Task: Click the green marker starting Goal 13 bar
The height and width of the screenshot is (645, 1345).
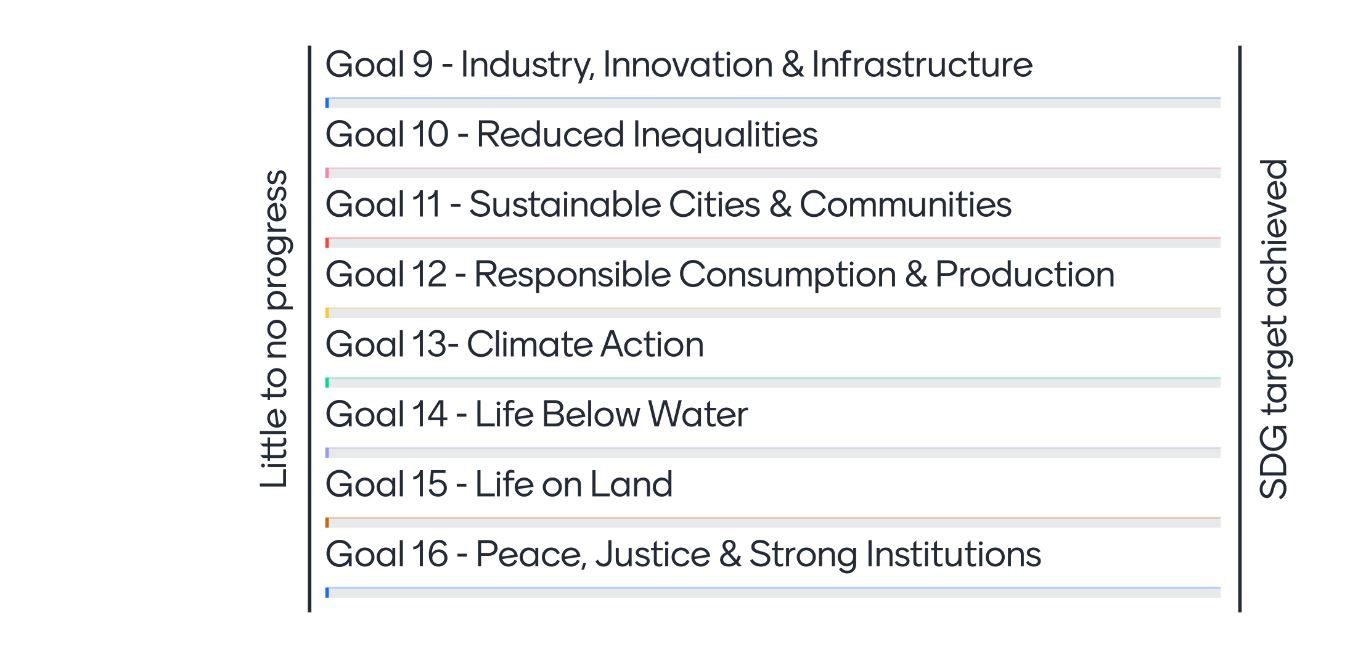Action: tap(327, 383)
